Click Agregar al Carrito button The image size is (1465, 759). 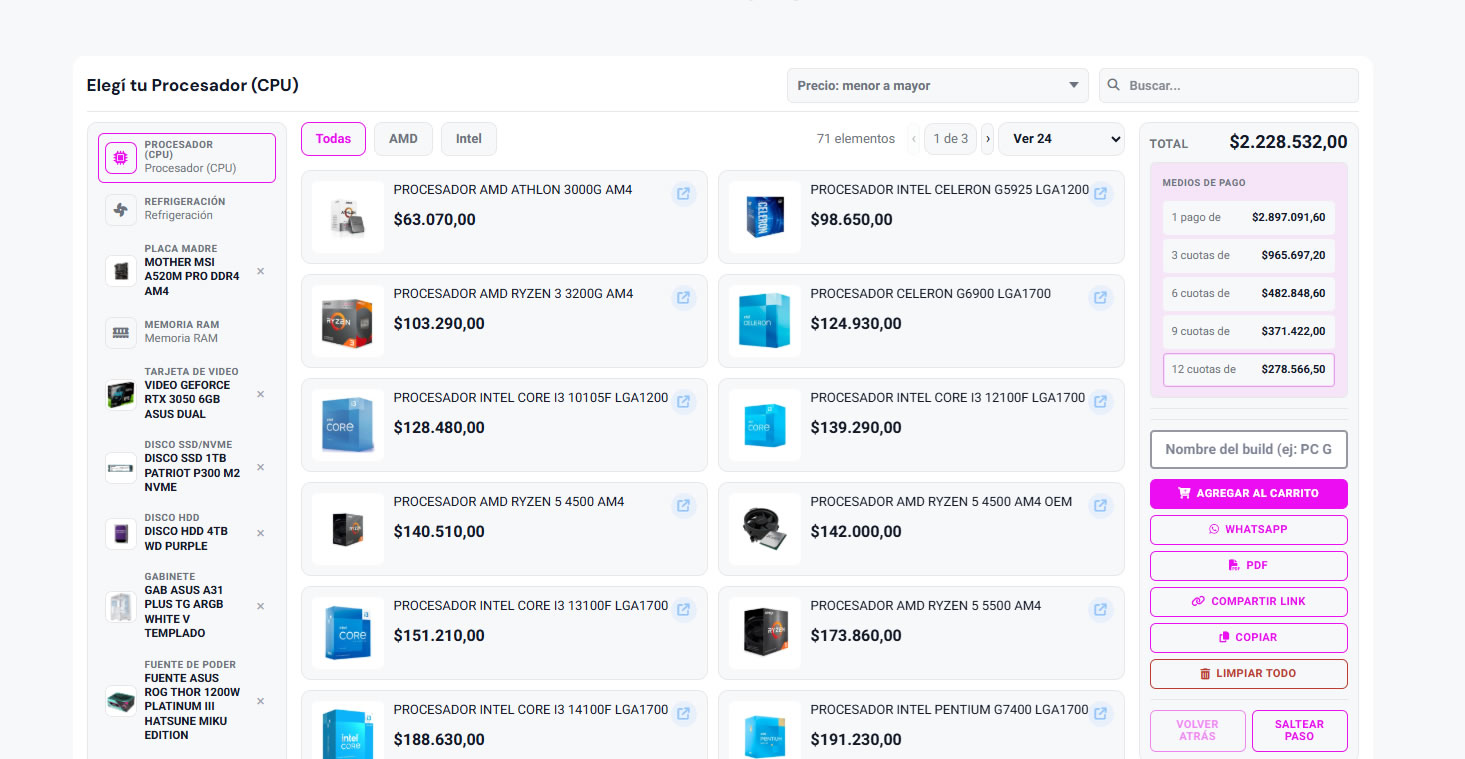(x=1248, y=493)
